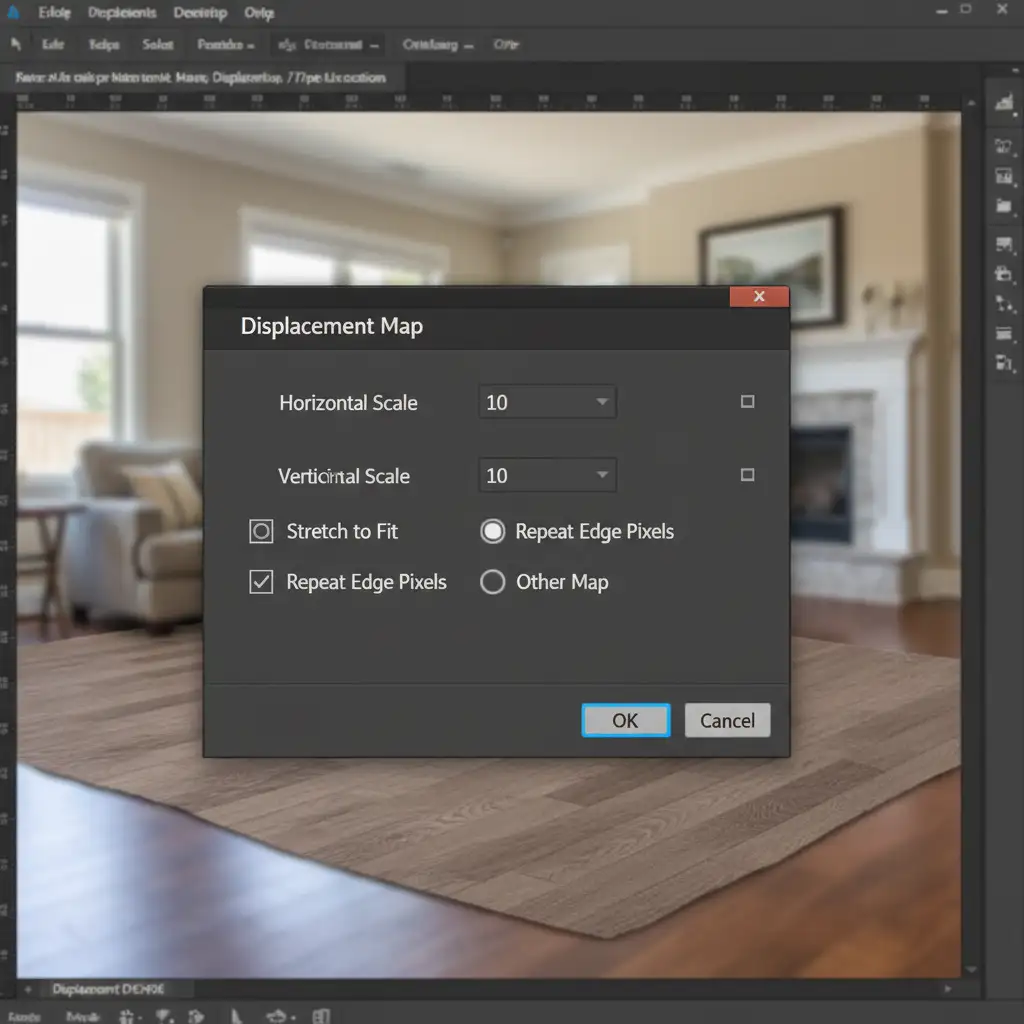
Task: Select the Other Map radio button
Action: pos(493,582)
